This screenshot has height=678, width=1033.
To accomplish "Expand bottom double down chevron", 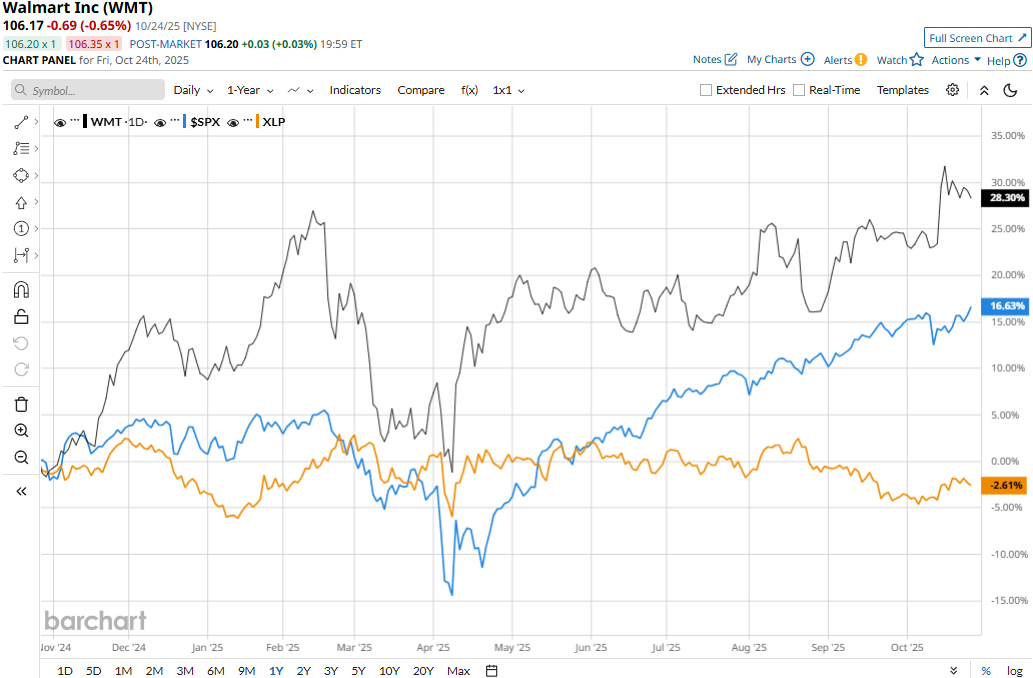I will click(x=953, y=671).
